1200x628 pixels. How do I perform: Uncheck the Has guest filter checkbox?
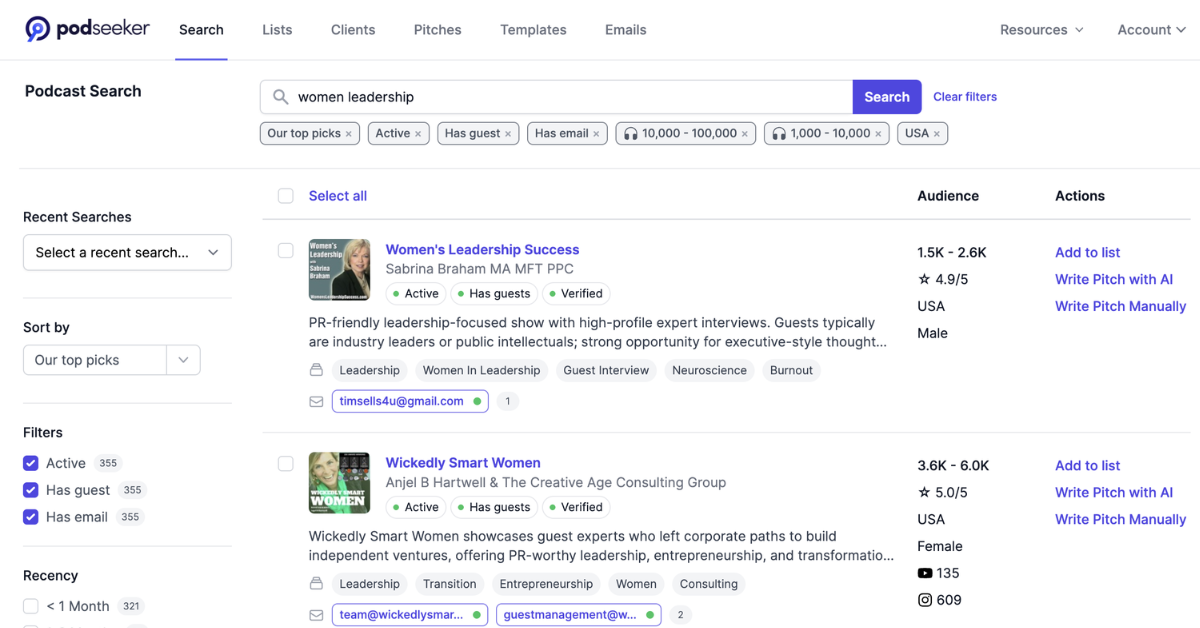tap(31, 490)
